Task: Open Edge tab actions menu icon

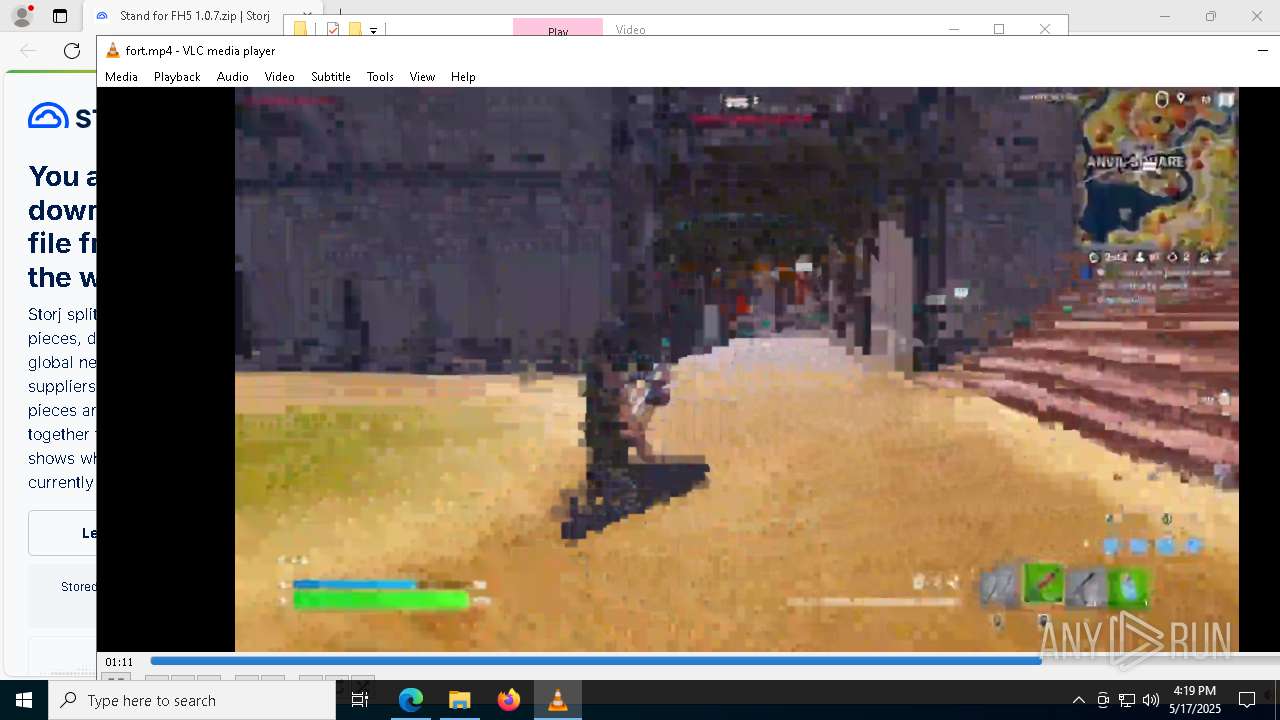Action: click(60, 16)
